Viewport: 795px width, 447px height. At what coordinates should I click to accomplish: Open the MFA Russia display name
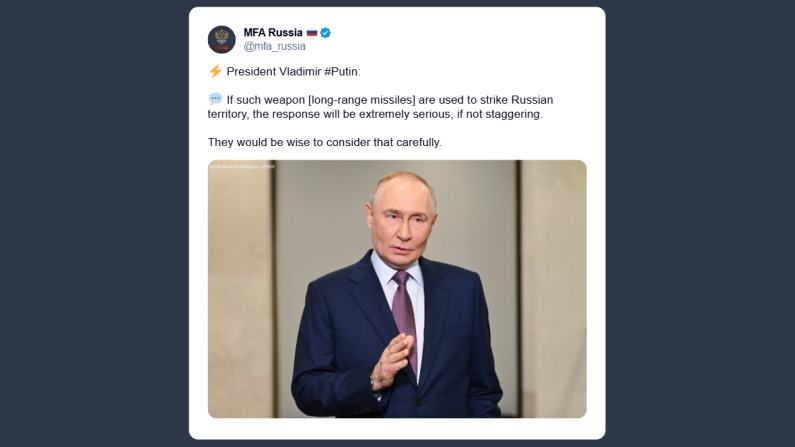(x=273, y=33)
